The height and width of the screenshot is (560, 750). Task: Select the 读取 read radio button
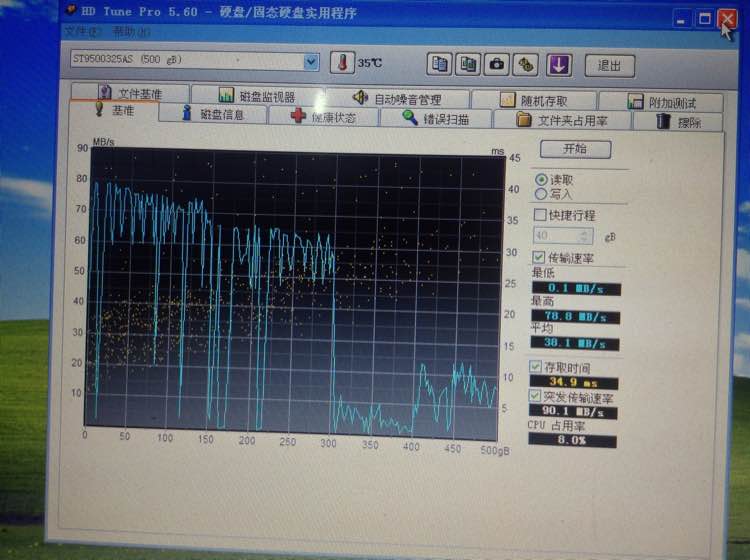coord(541,179)
